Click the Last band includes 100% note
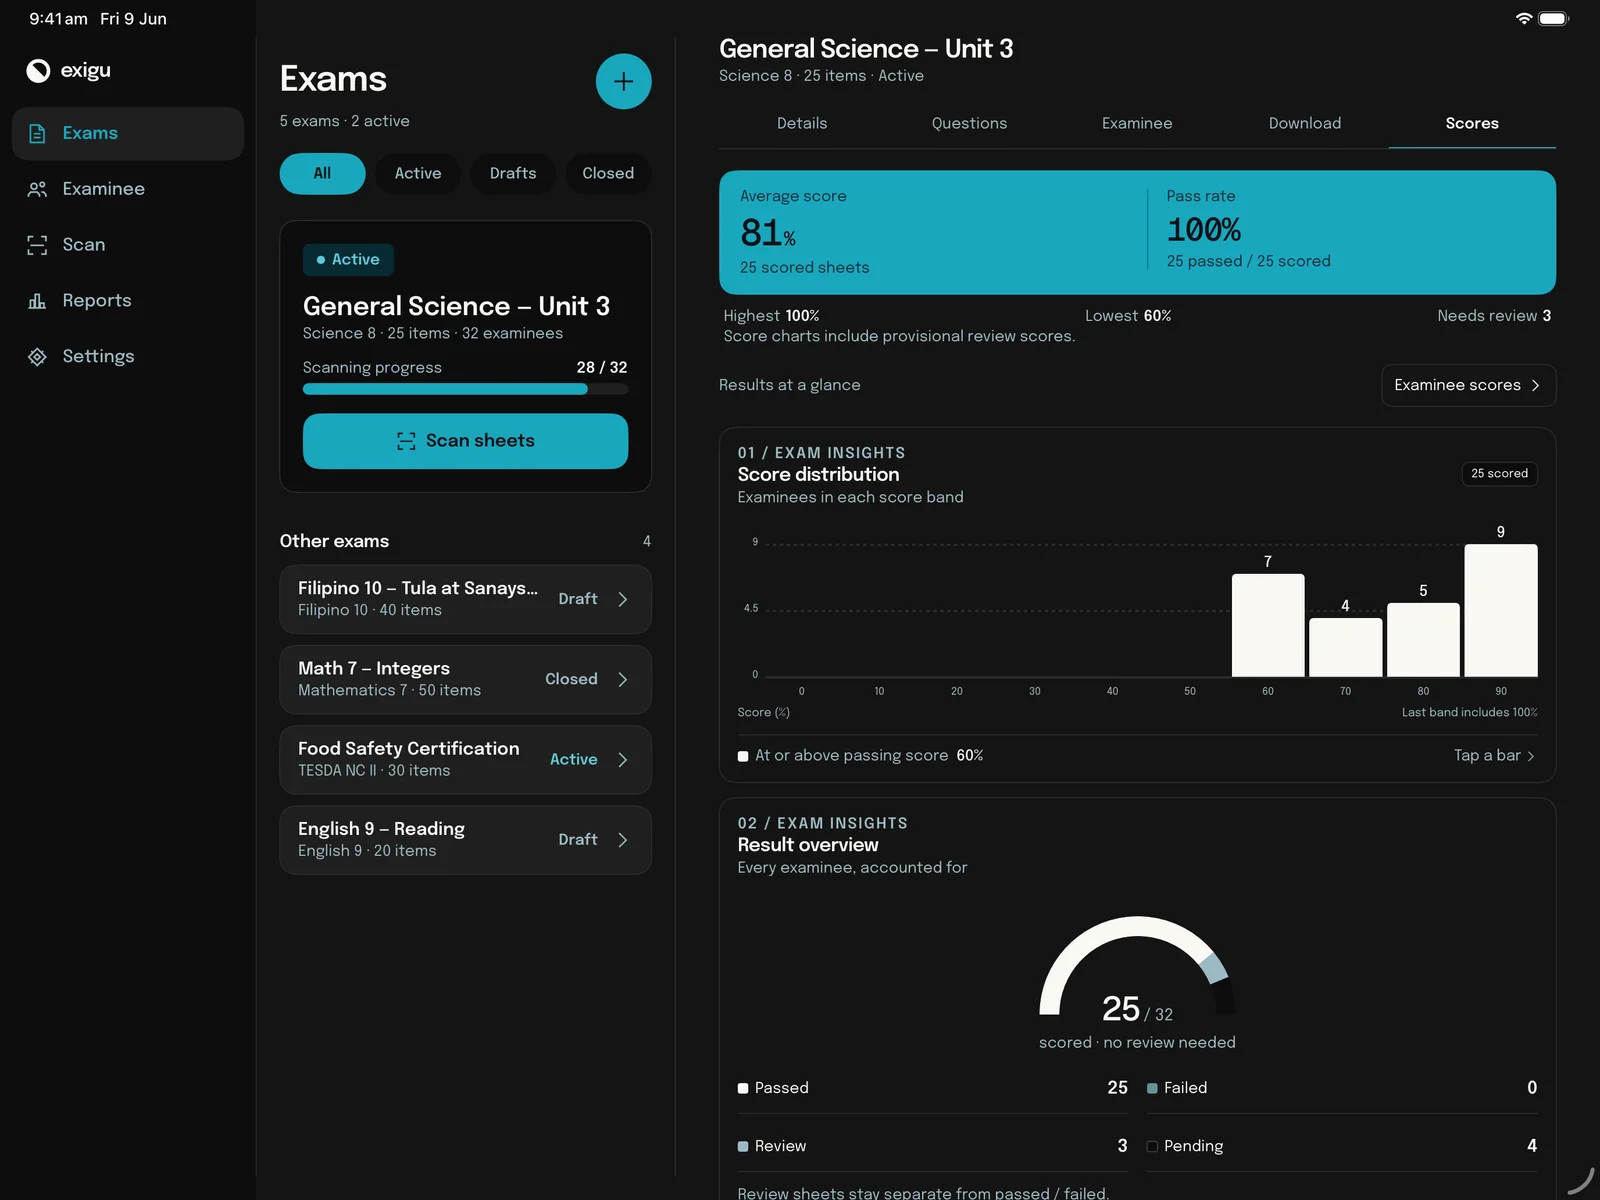Screen dimensions: 1600x1200 tap(1469, 713)
